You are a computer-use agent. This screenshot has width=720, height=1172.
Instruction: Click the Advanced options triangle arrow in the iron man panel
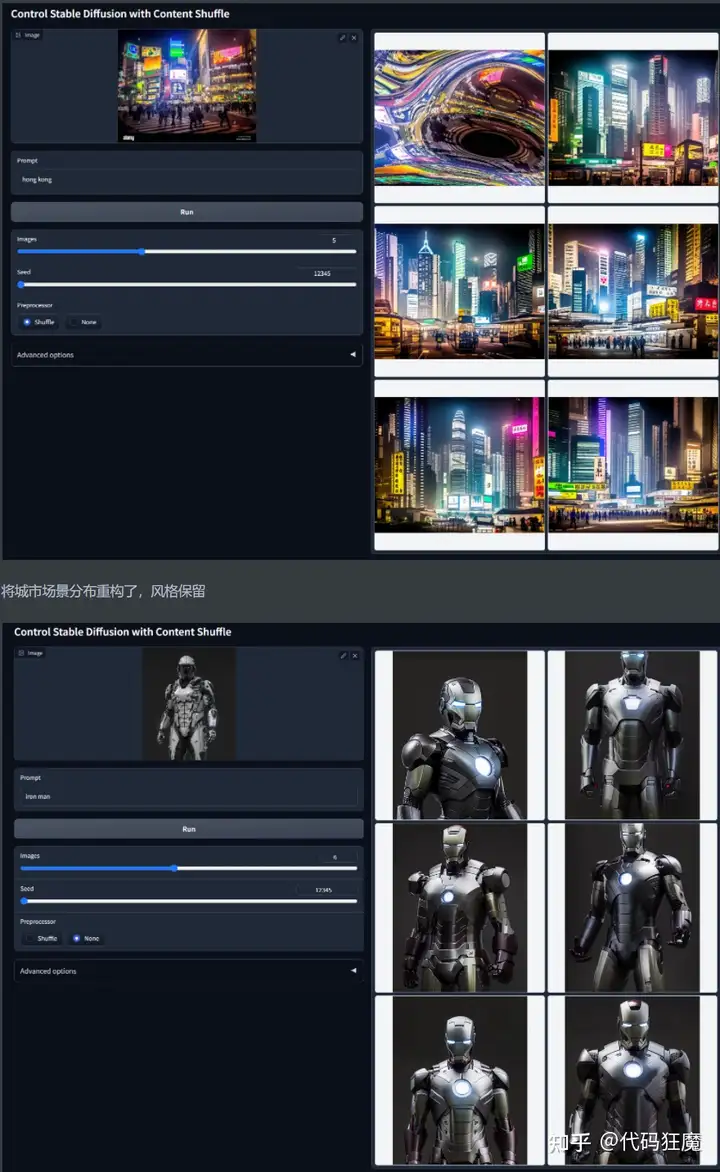point(354,971)
